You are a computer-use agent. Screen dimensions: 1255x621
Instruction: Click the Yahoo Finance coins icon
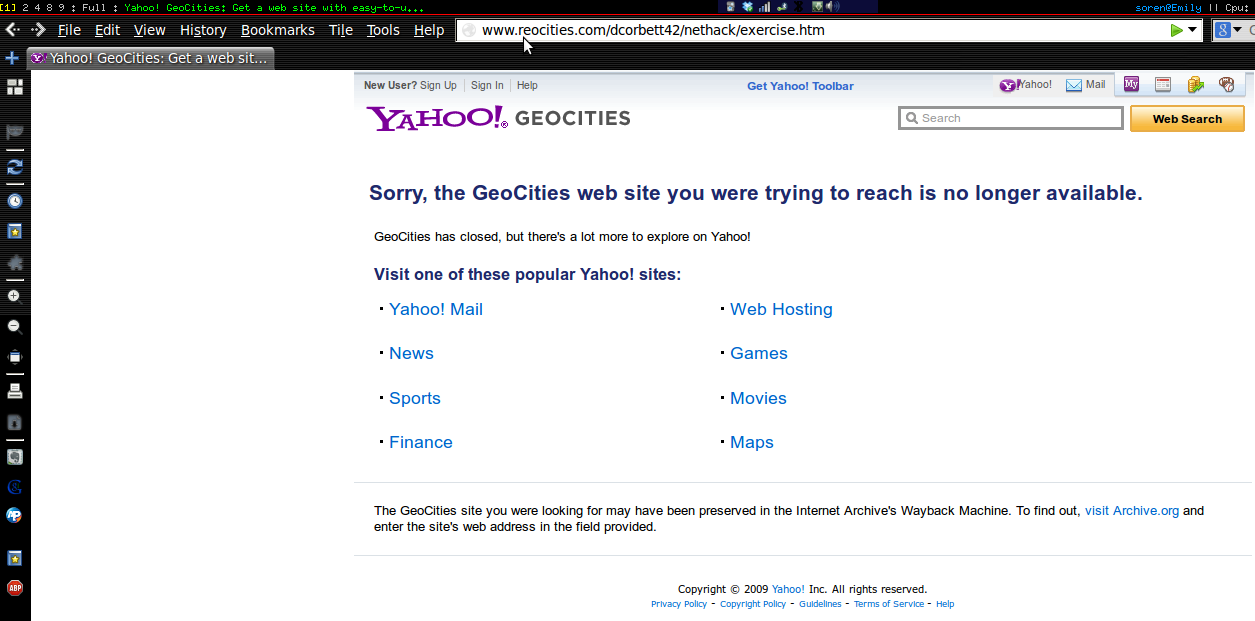1195,85
